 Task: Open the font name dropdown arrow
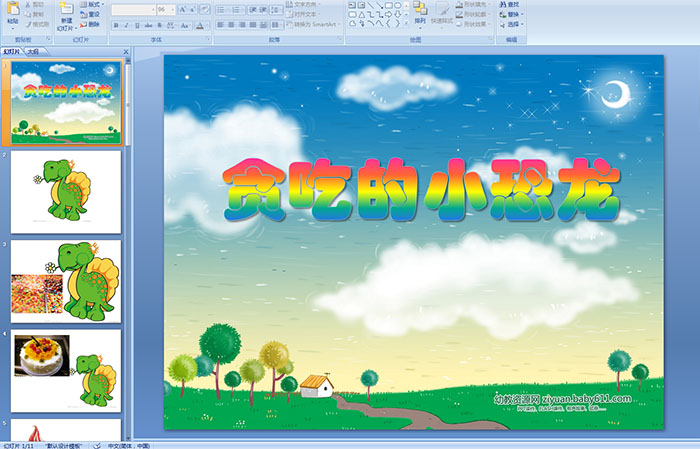coord(154,9)
